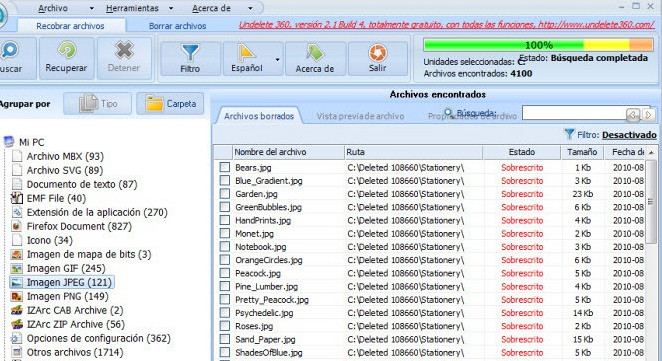Select Documento de texto (87) category
This screenshot has height=361, width=662.
(82, 184)
